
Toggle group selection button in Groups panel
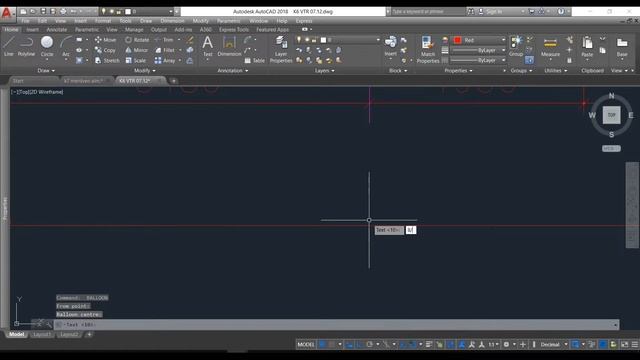tap(529, 60)
